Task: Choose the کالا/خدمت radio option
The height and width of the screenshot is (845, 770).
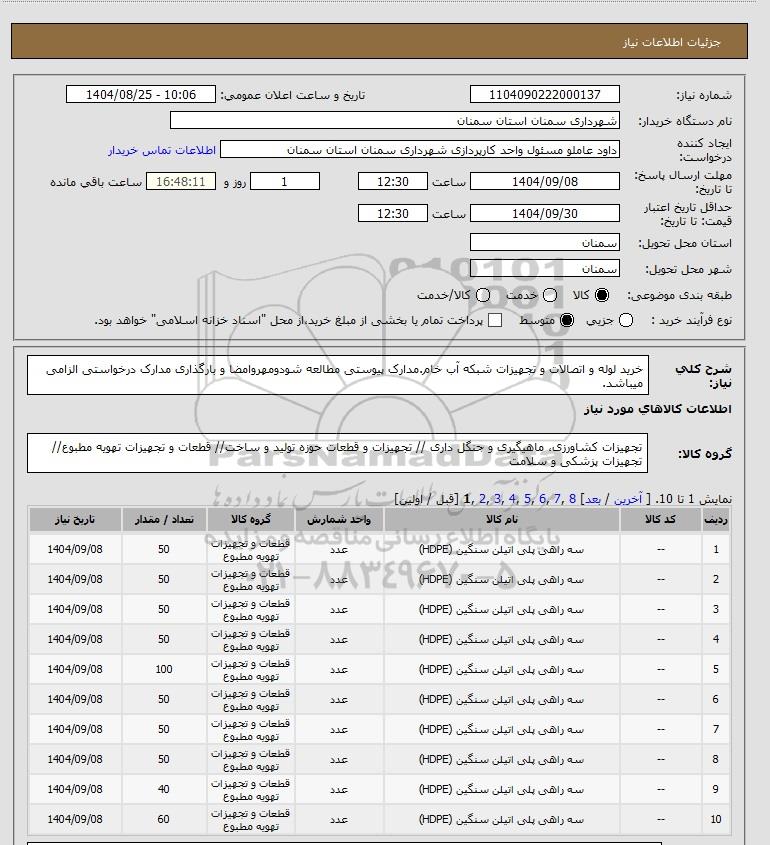Action: [484, 295]
